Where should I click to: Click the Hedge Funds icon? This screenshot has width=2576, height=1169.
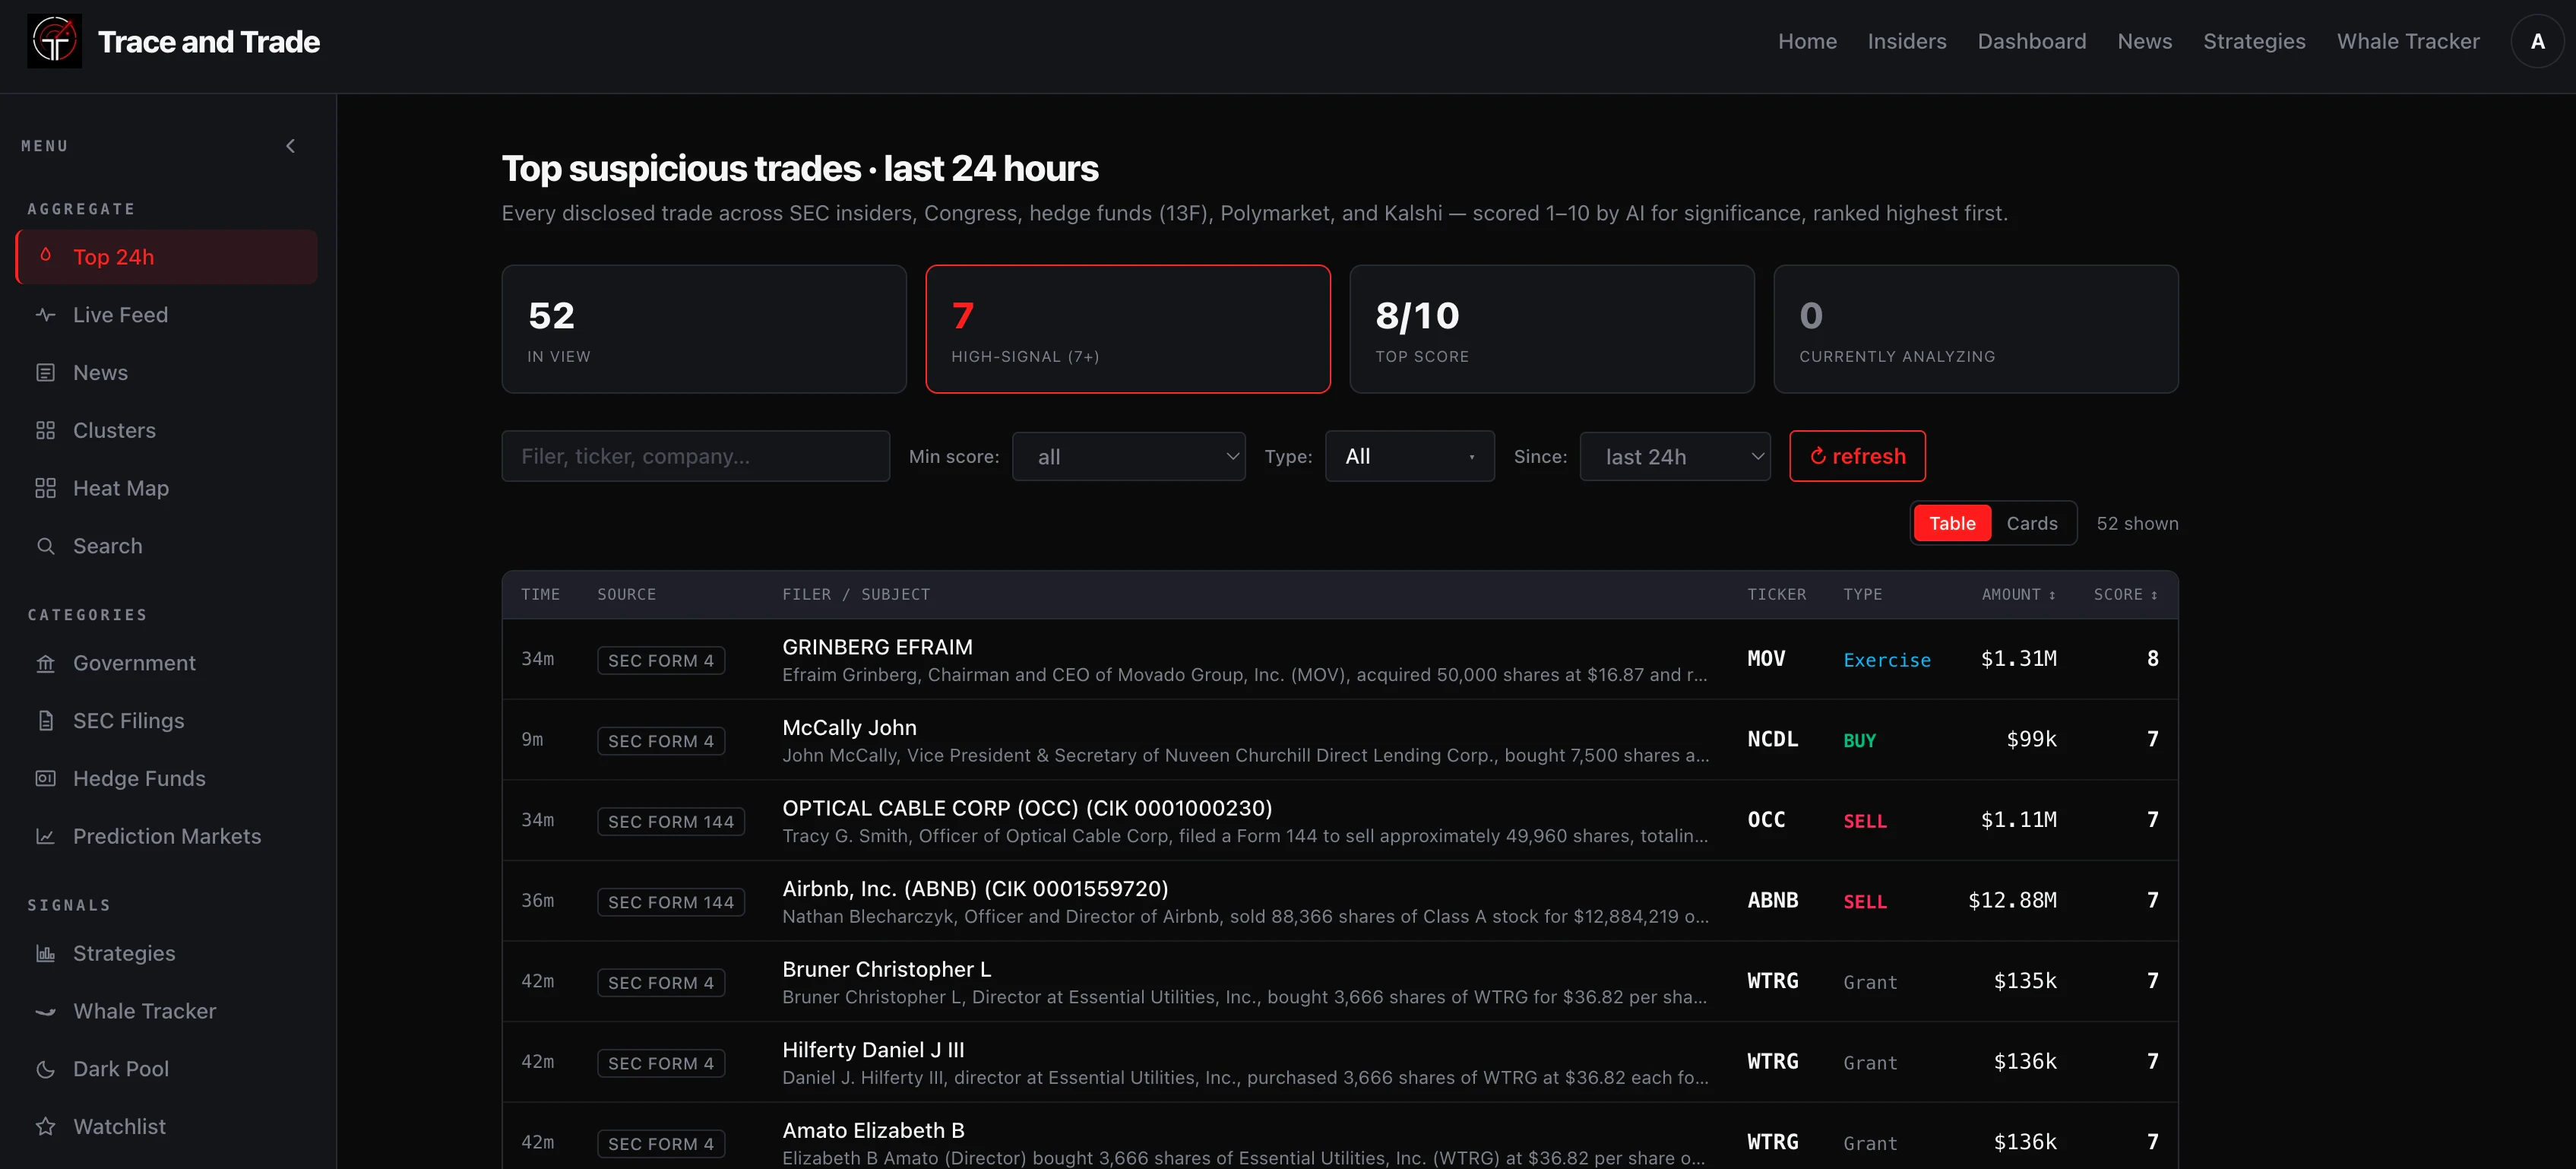46,778
